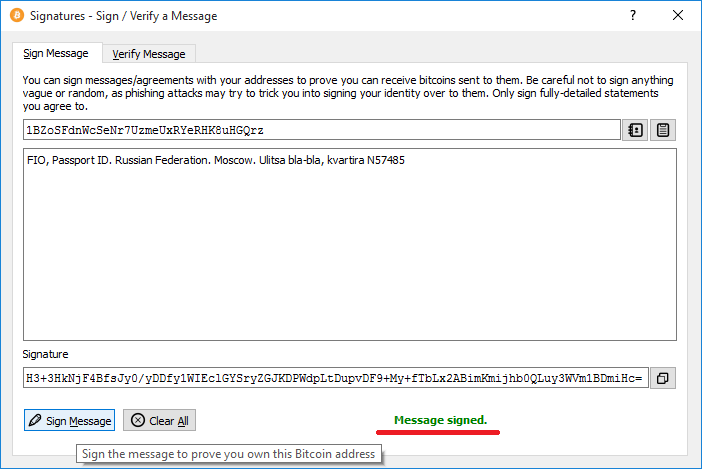Click the phishing warning description text
Image resolution: width=702 pixels, height=469 pixels.
coord(348,92)
